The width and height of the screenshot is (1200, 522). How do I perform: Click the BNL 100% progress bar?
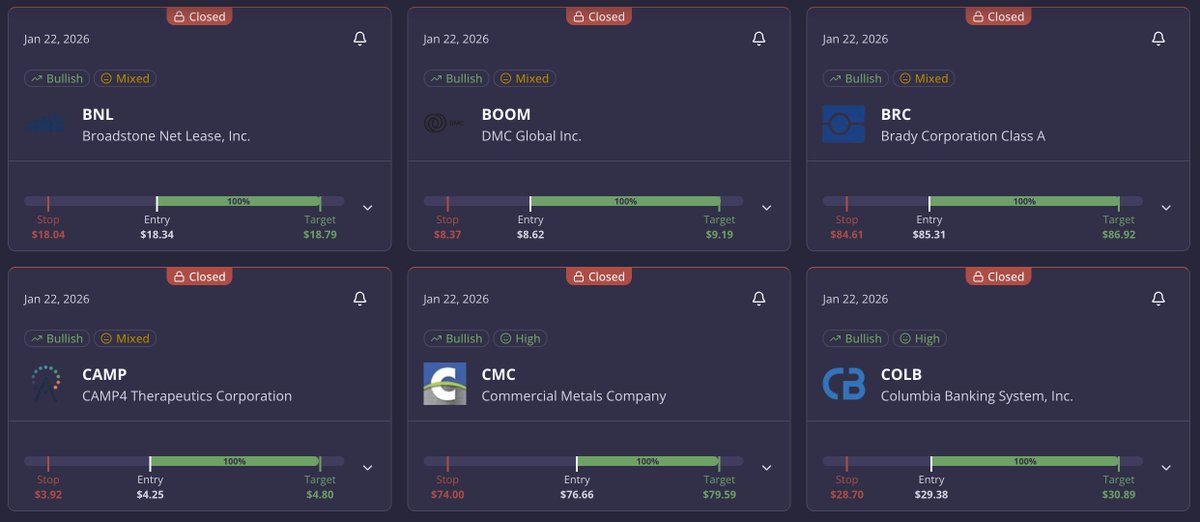(238, 201)
